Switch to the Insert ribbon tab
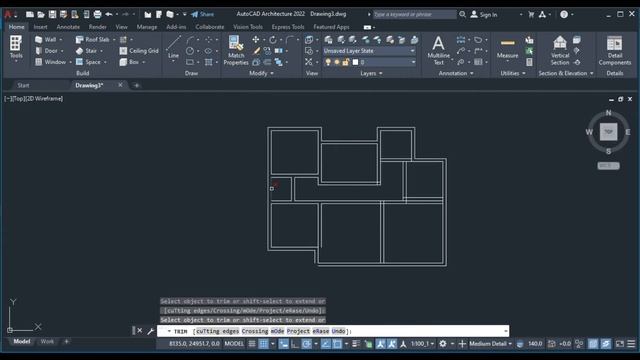The image size is (640, 360). point(40,27)
